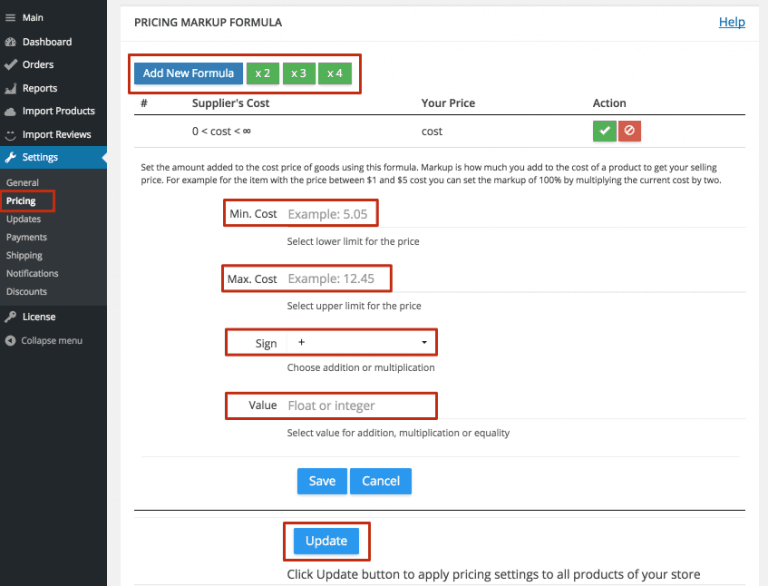Click the Action column header
Viewport: 768px width, 586px height.
click(x=609, y=103)
